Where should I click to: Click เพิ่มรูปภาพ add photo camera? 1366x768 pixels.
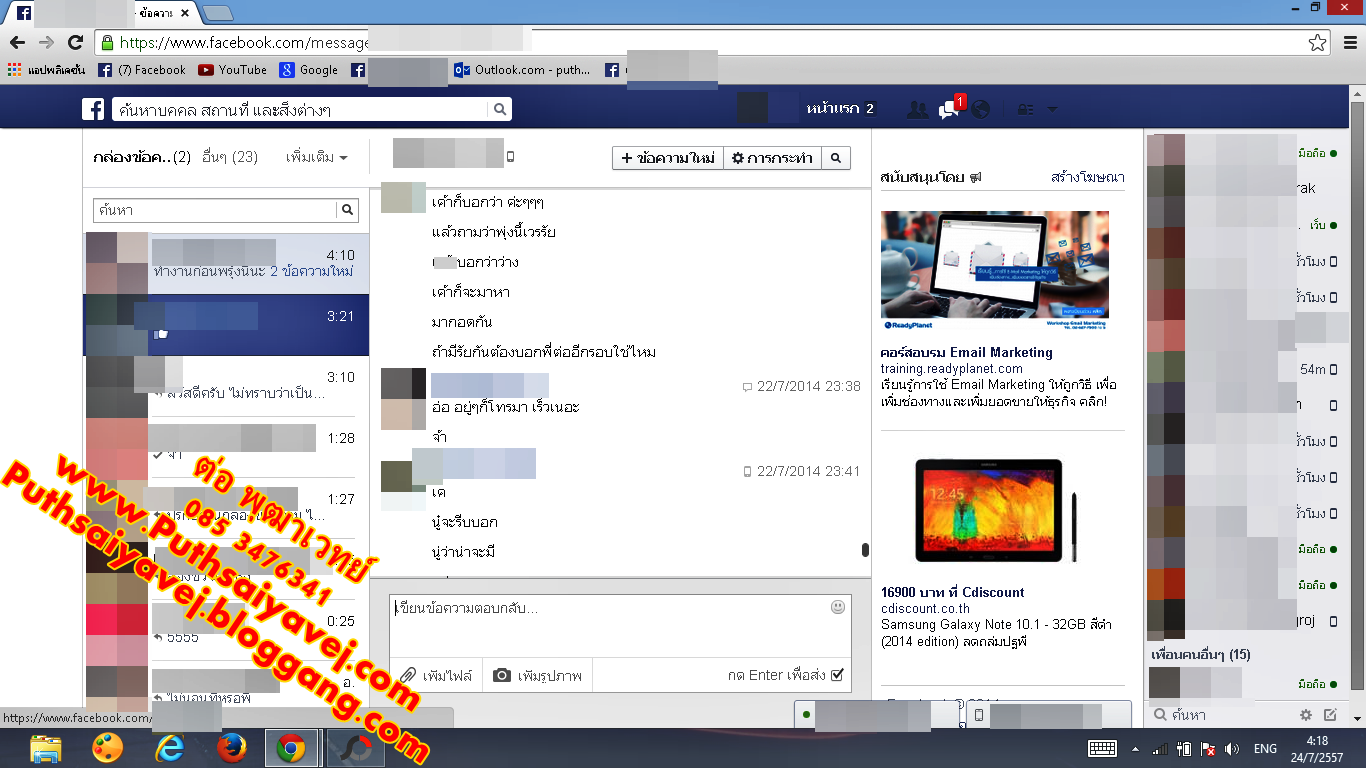click(x=538, y=675)
